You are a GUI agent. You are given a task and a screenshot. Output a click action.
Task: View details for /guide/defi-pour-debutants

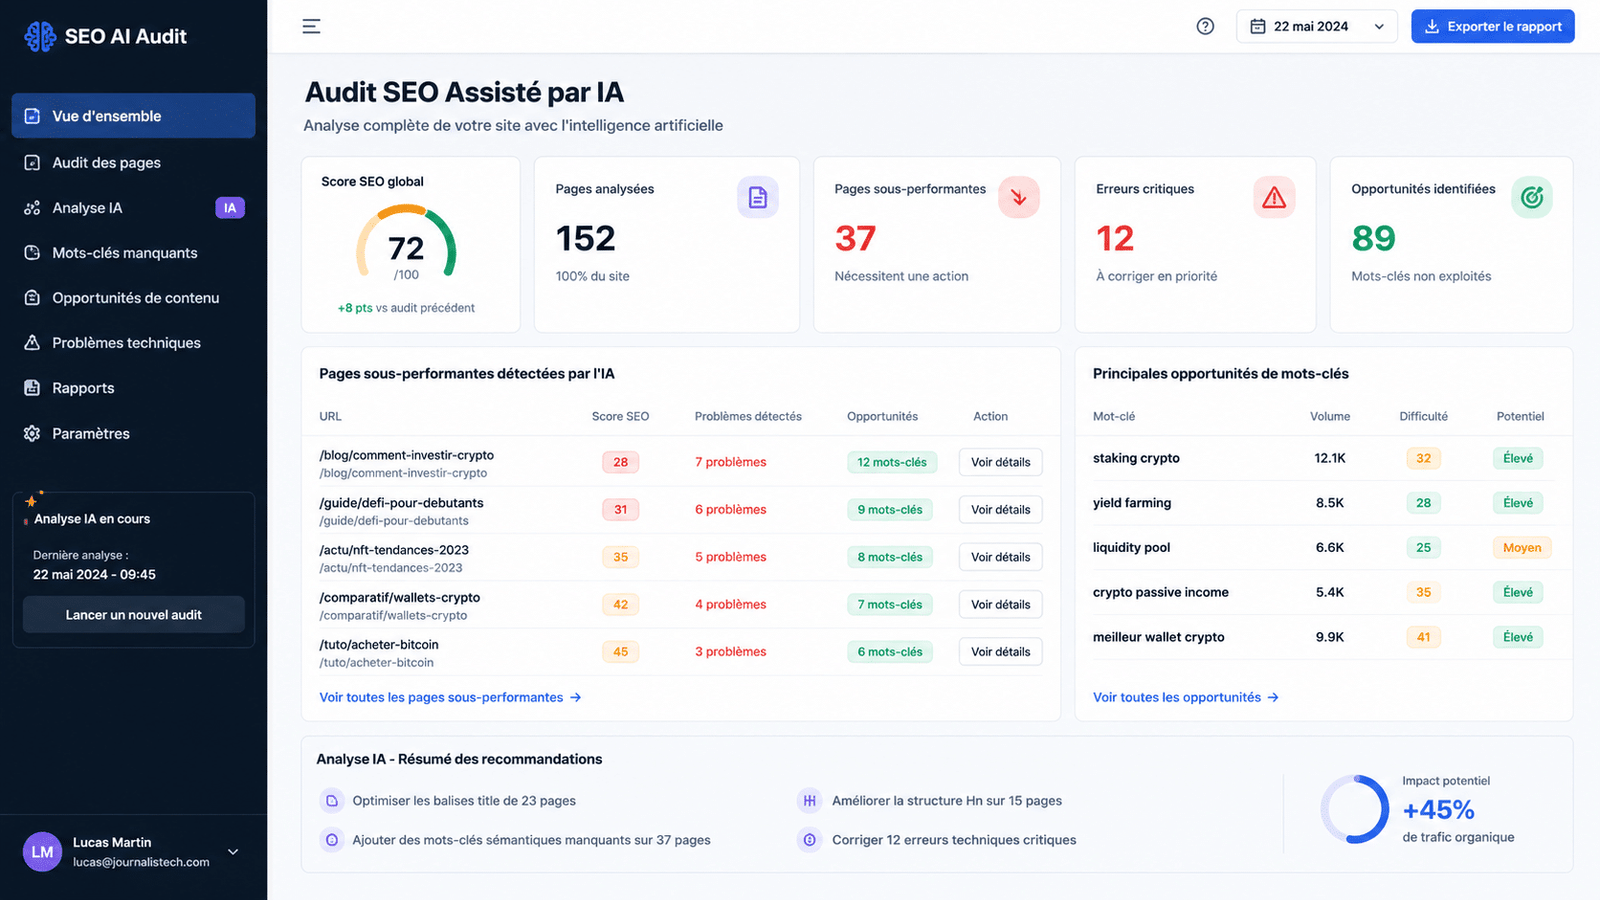click(x=1000, y=510)
